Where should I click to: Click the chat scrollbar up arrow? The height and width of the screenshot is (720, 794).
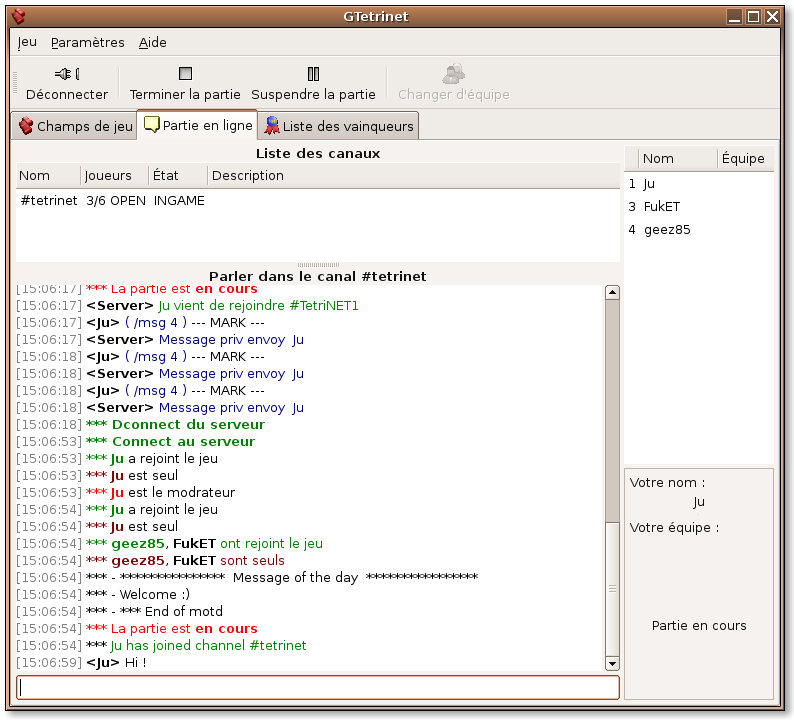[x=612, y=292]
